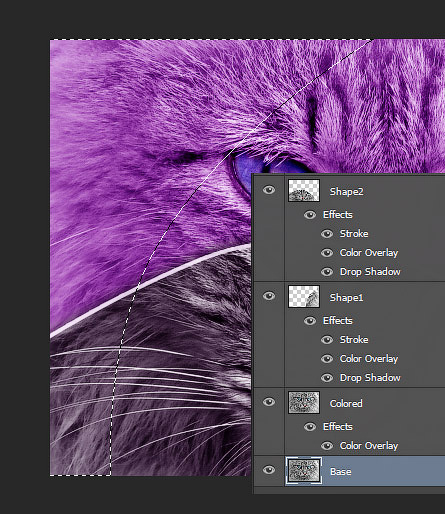
Task: Click Stroke entry under Shape2
Action: 354,234
